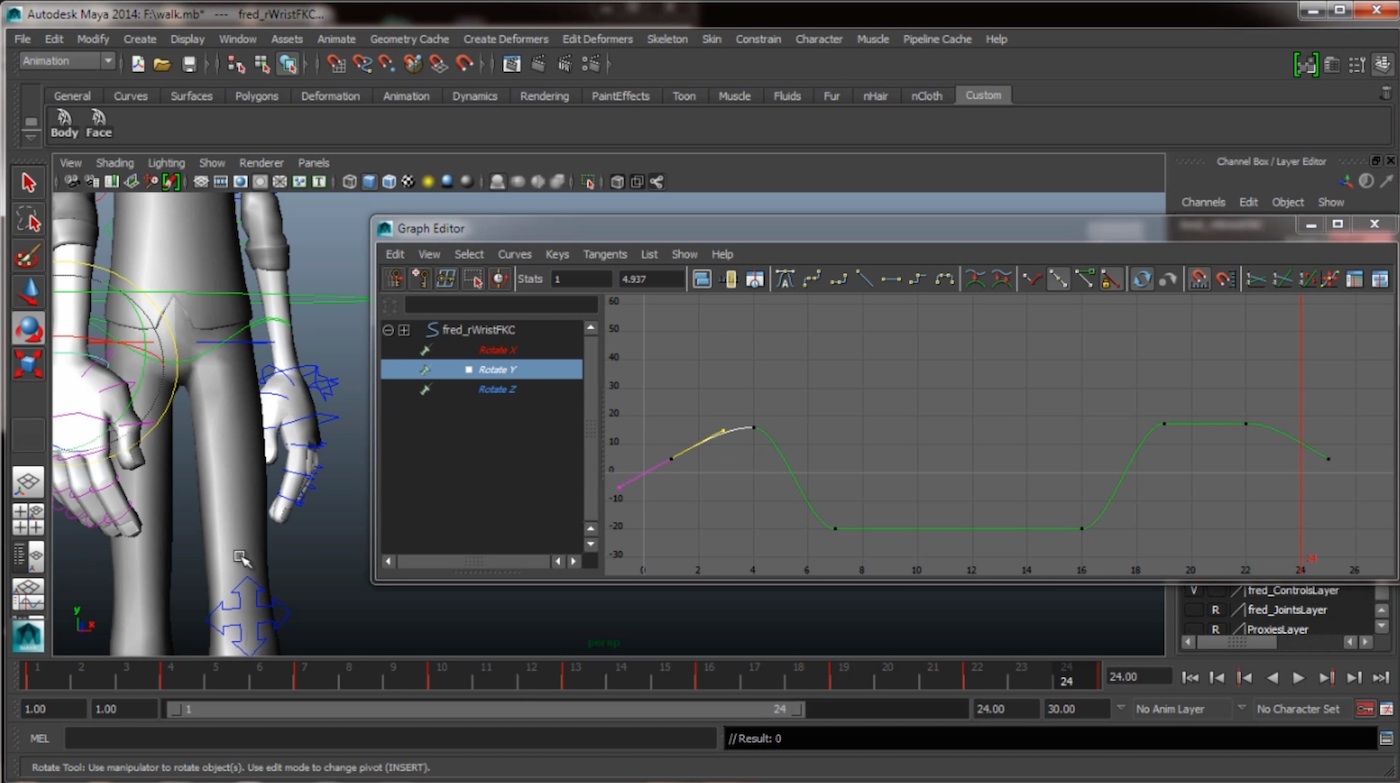Click the Face button under the shelf
This screenshot has height=783, width=1400.
[98, 124]
